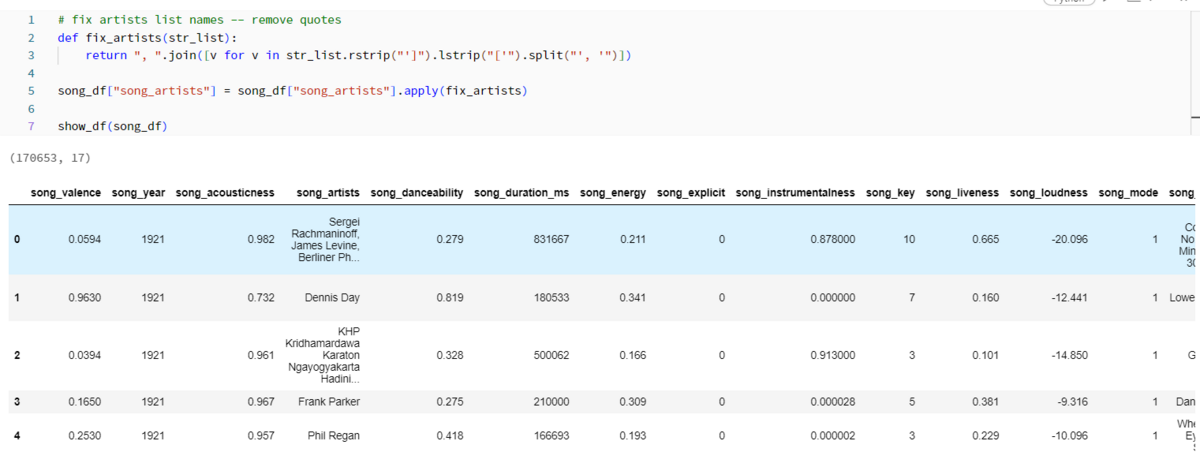Click loudness value -14.850
This screenshot has width=1200, height=467.
(x=1068, y=355)
